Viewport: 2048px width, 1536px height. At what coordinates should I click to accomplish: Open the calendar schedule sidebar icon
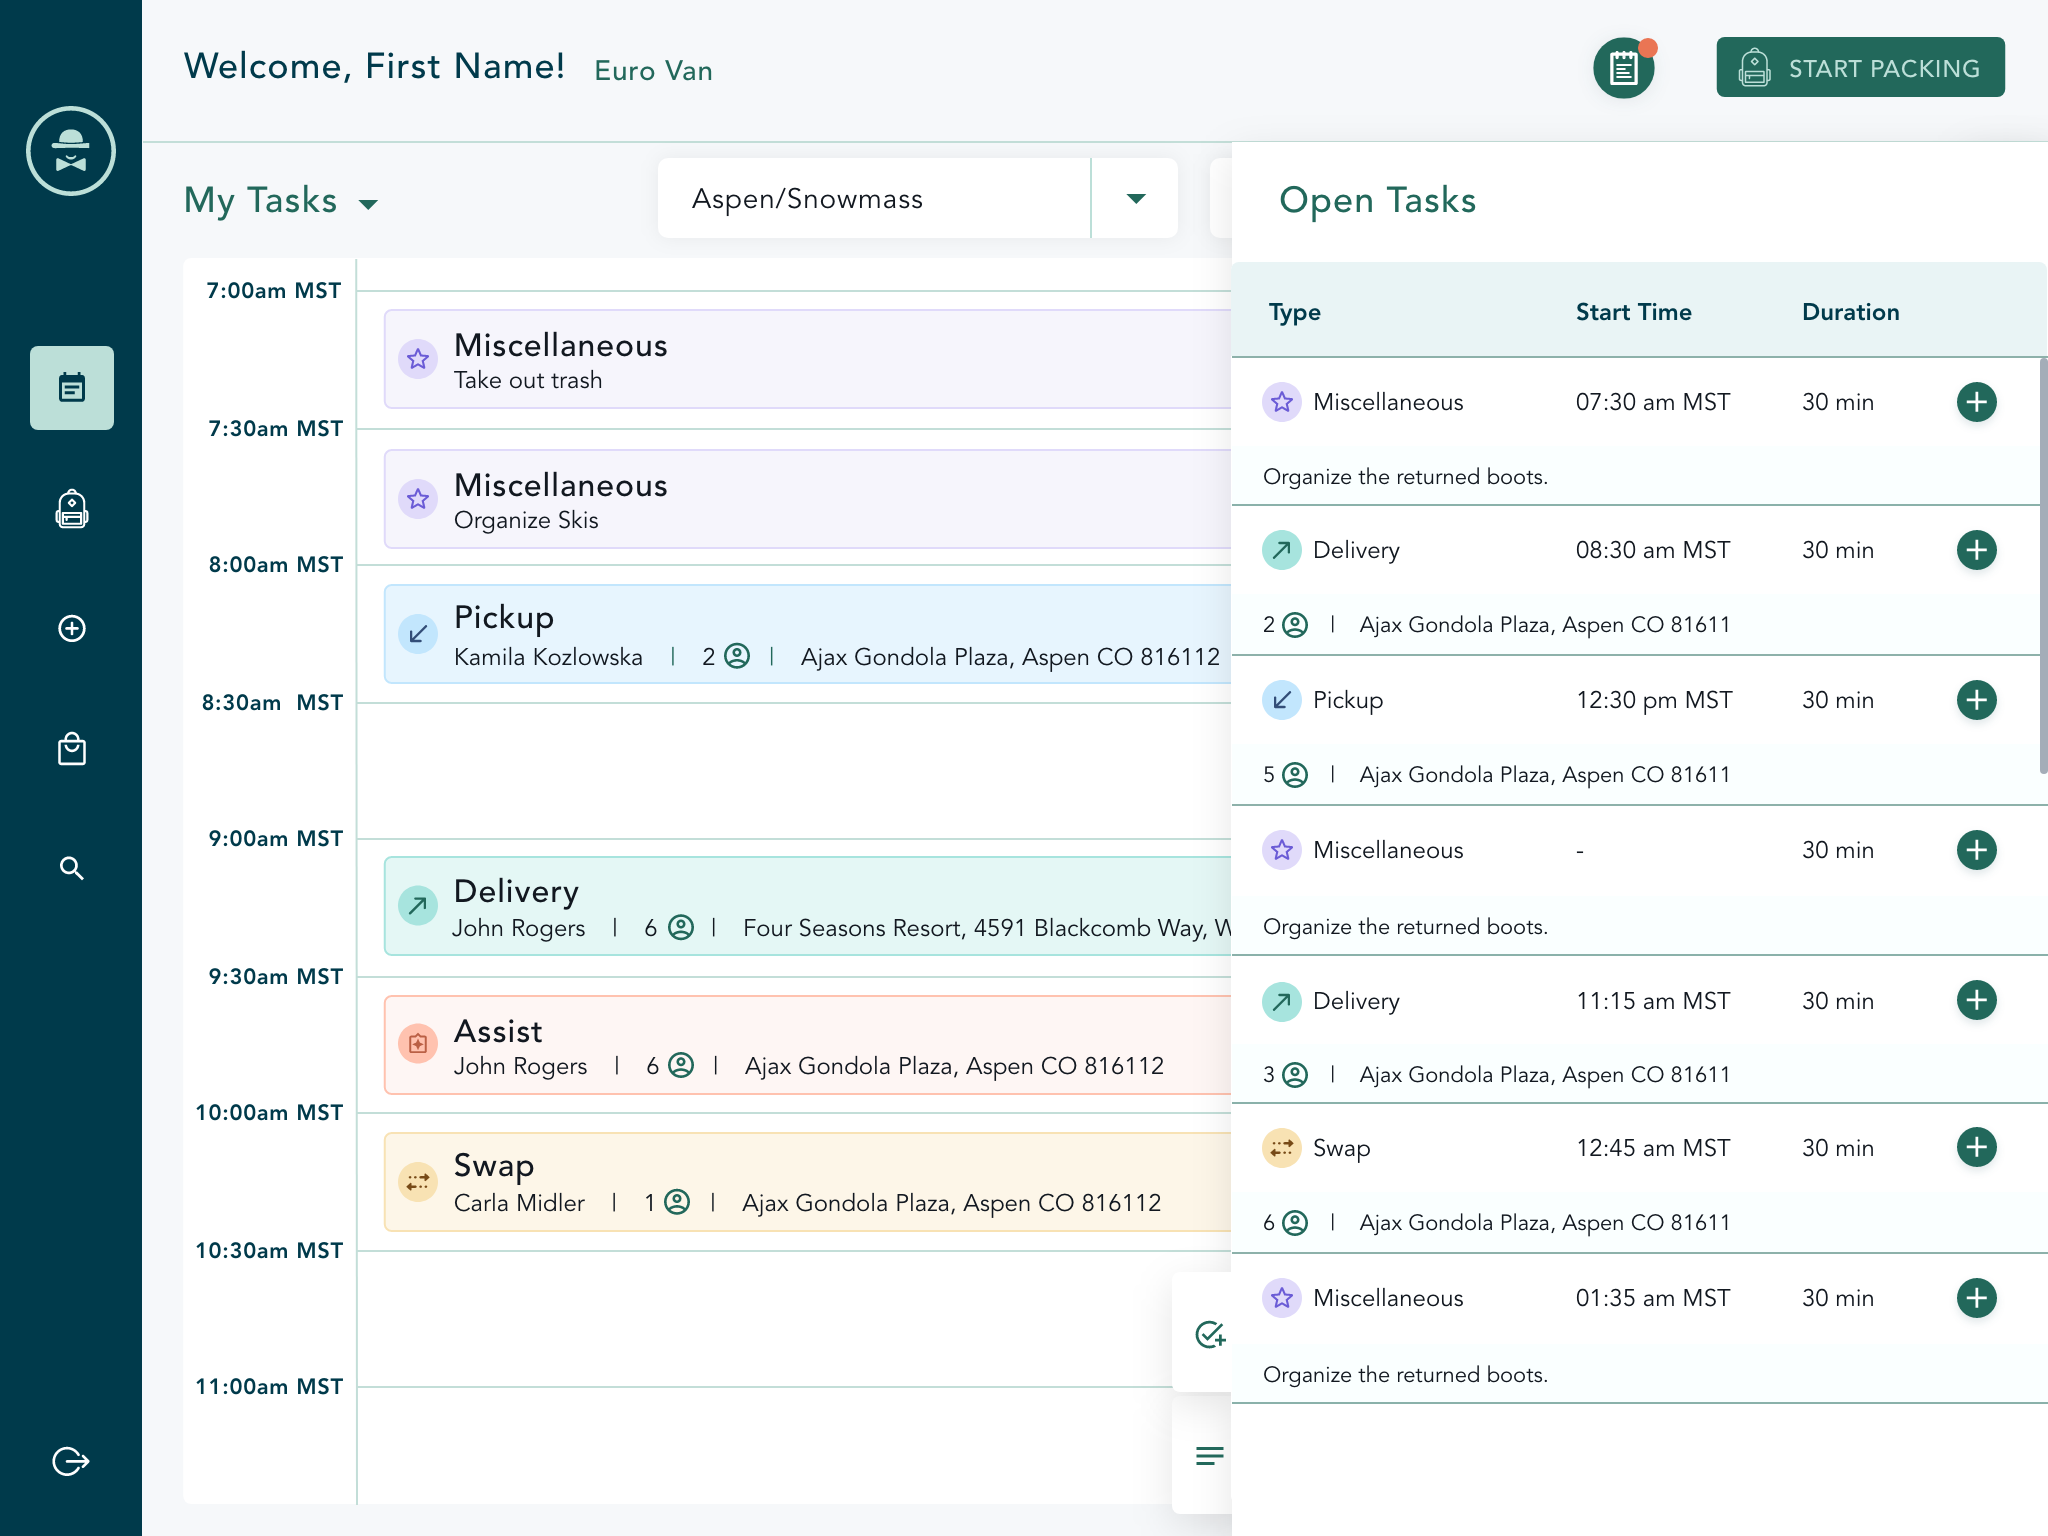pyautogui.click(x=72, y=388)
